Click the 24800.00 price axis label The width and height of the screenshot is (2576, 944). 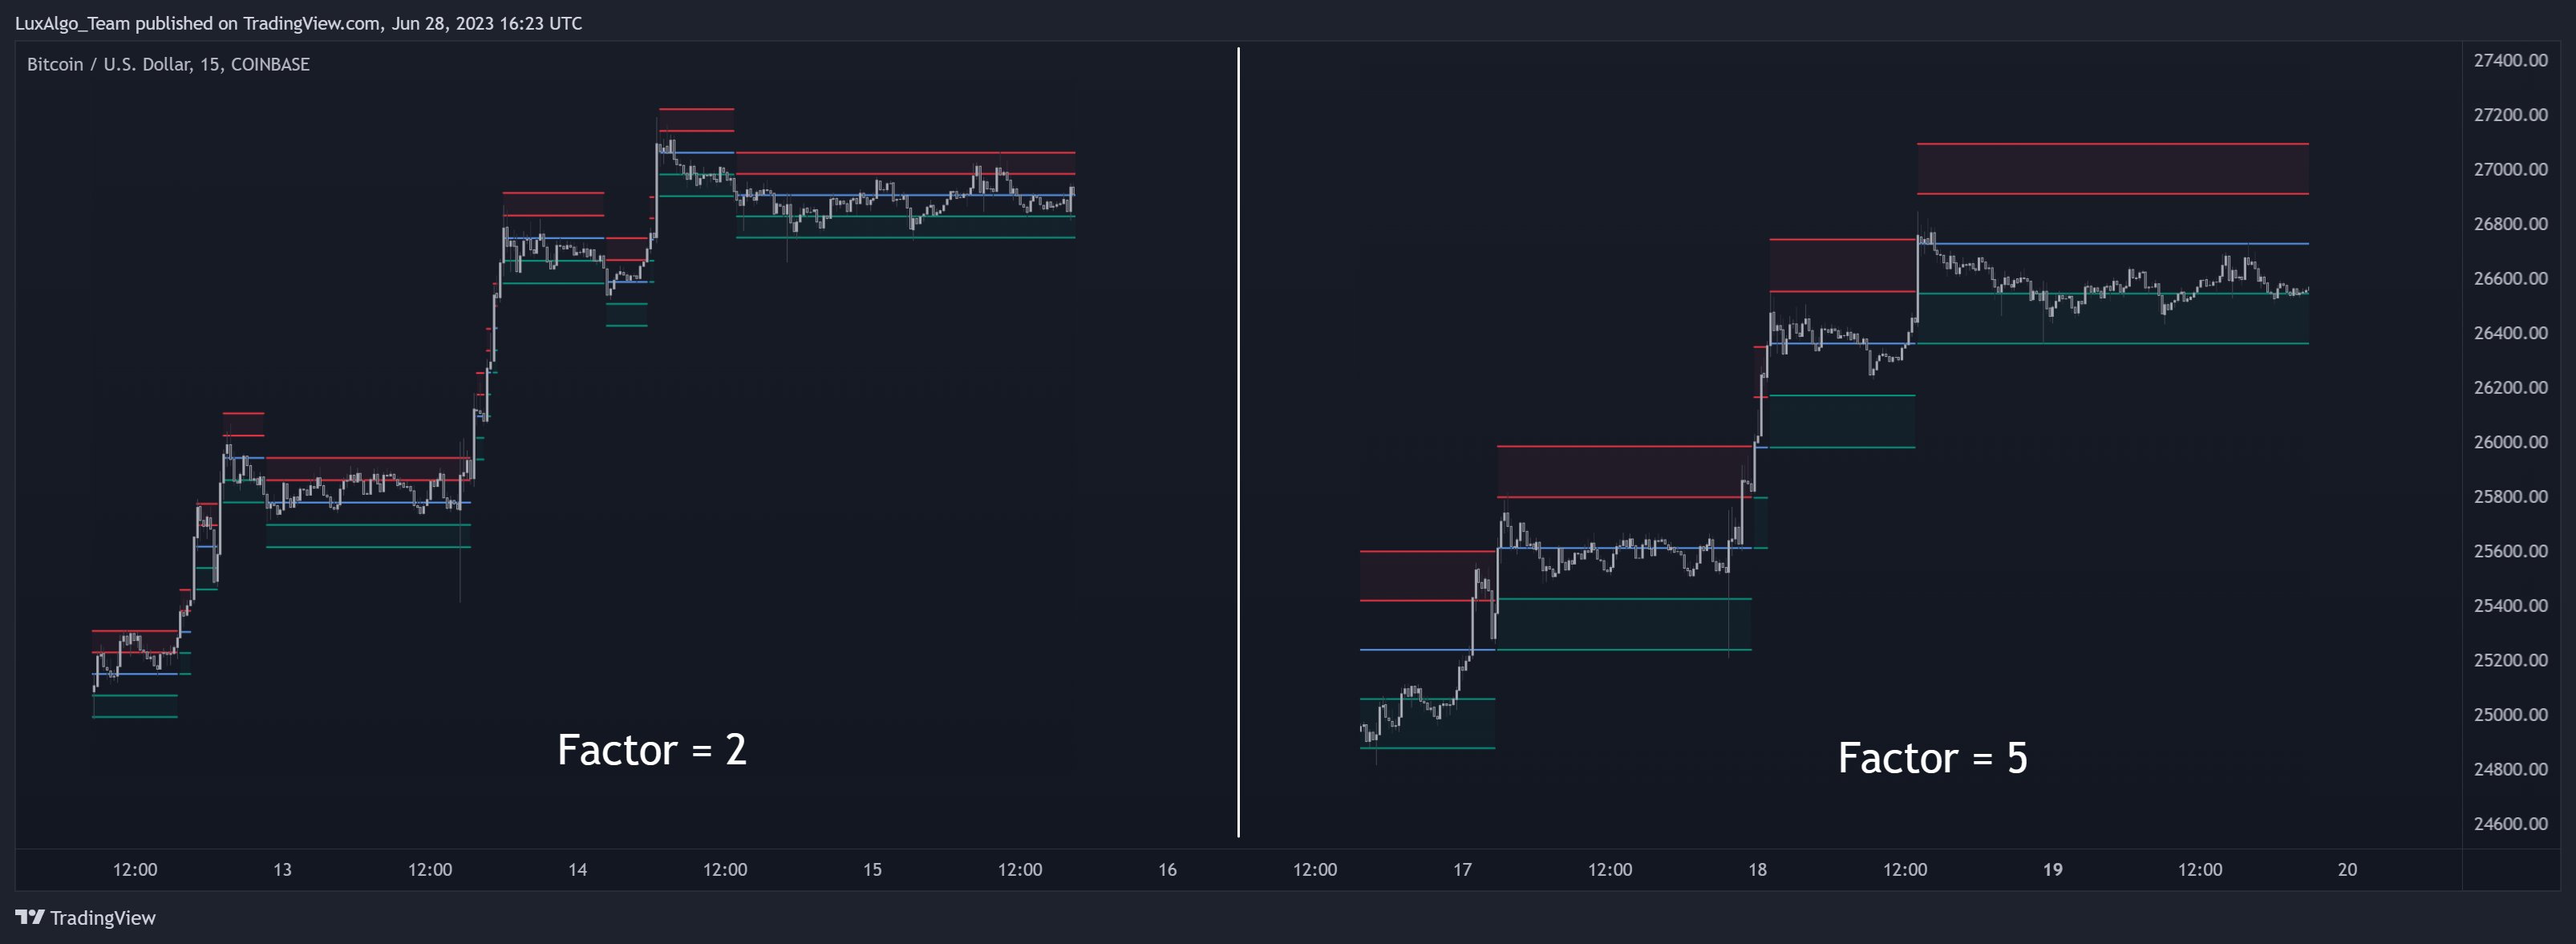coord(2510,769)
